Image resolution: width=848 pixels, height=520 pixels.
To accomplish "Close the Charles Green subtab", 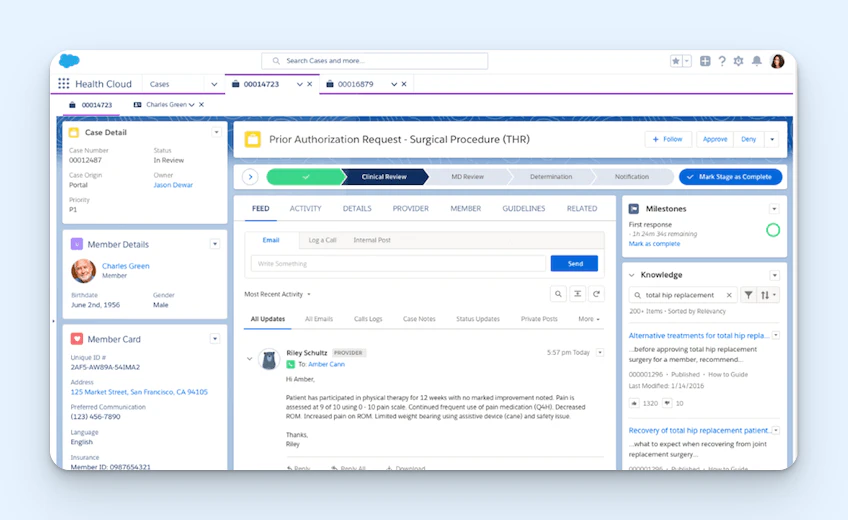I will (201, 105).
